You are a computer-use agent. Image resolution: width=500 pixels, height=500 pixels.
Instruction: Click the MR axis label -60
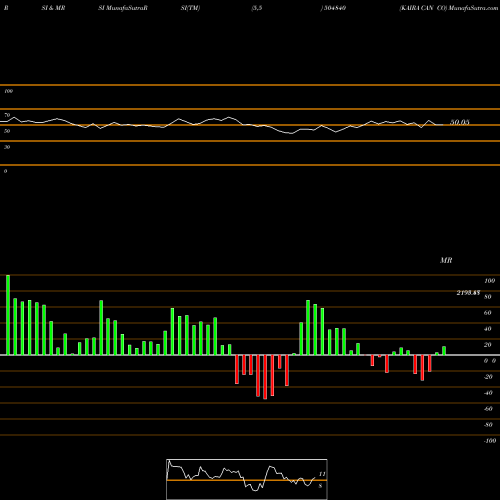pos(488,409)
